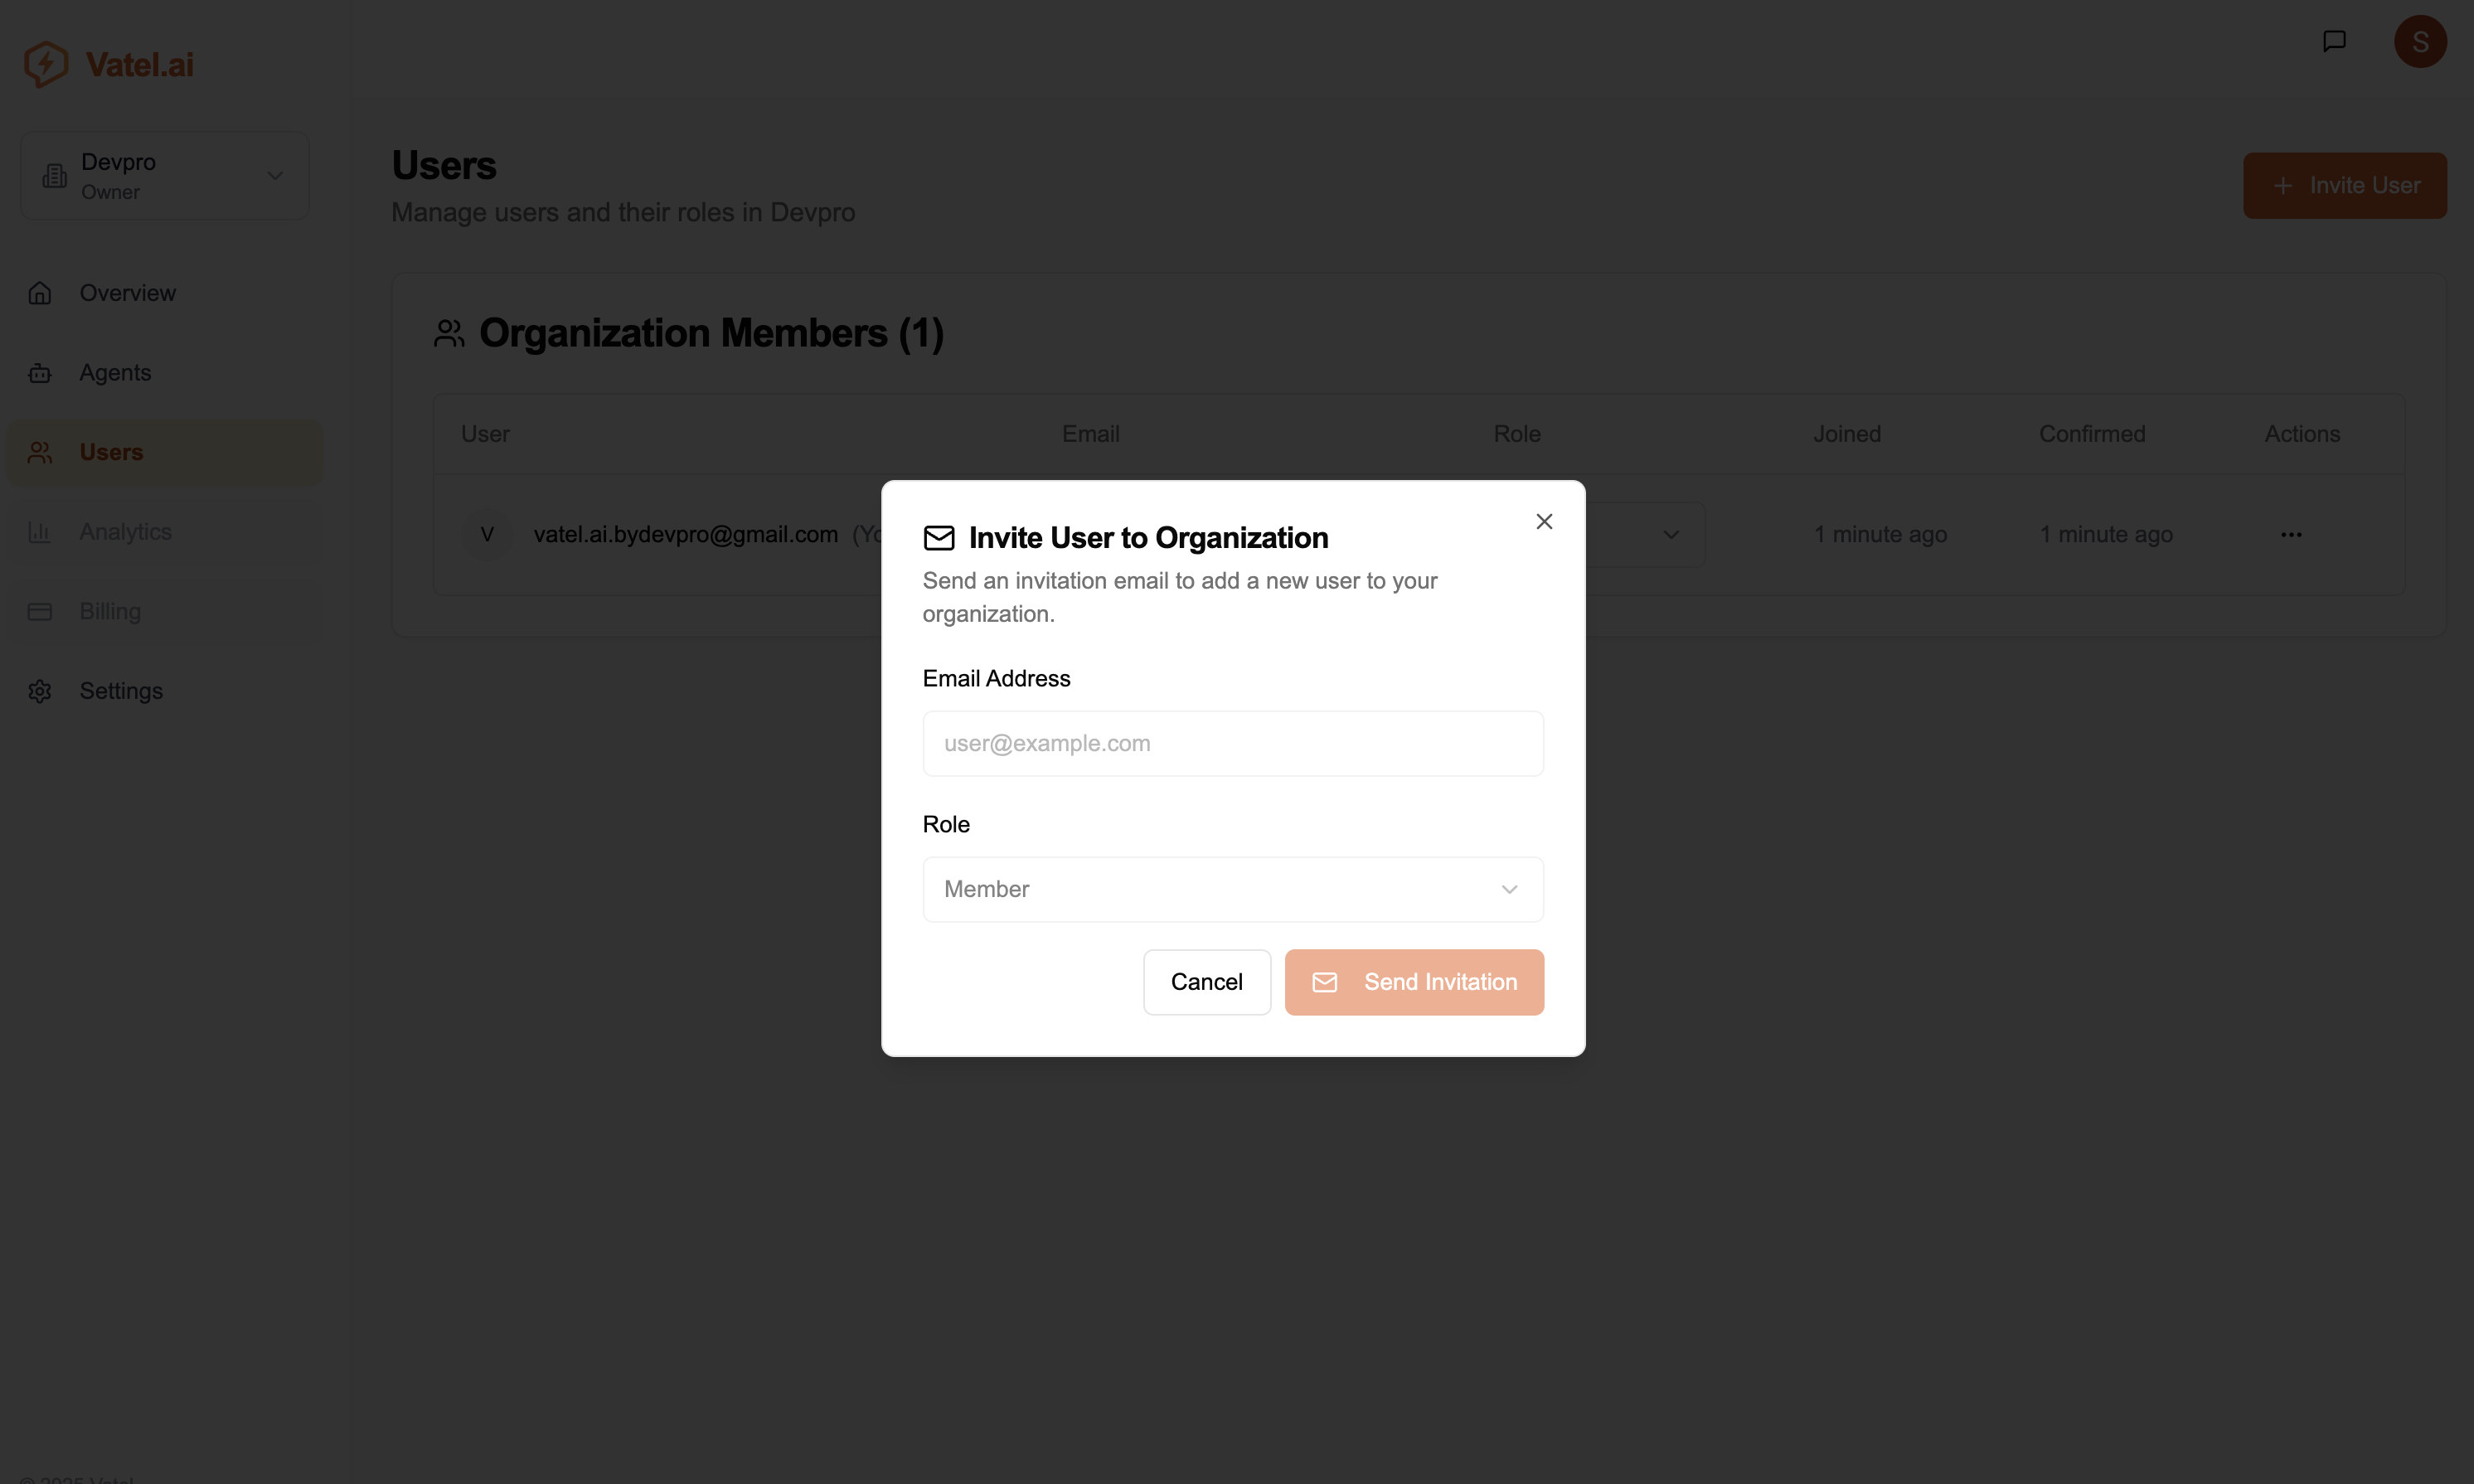
Task: Click the Organization Members people icon
Action: click(449, 333)
